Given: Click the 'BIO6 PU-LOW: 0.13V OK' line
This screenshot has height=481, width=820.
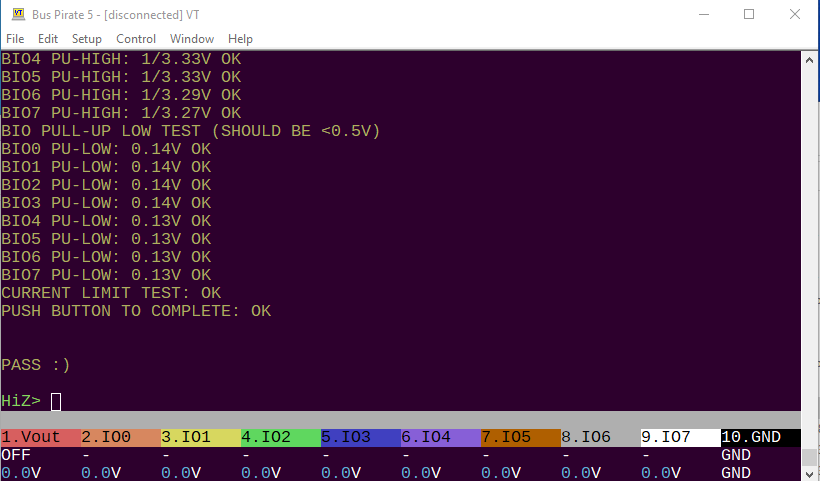Looking at the screenshot, I should point(106,257).
